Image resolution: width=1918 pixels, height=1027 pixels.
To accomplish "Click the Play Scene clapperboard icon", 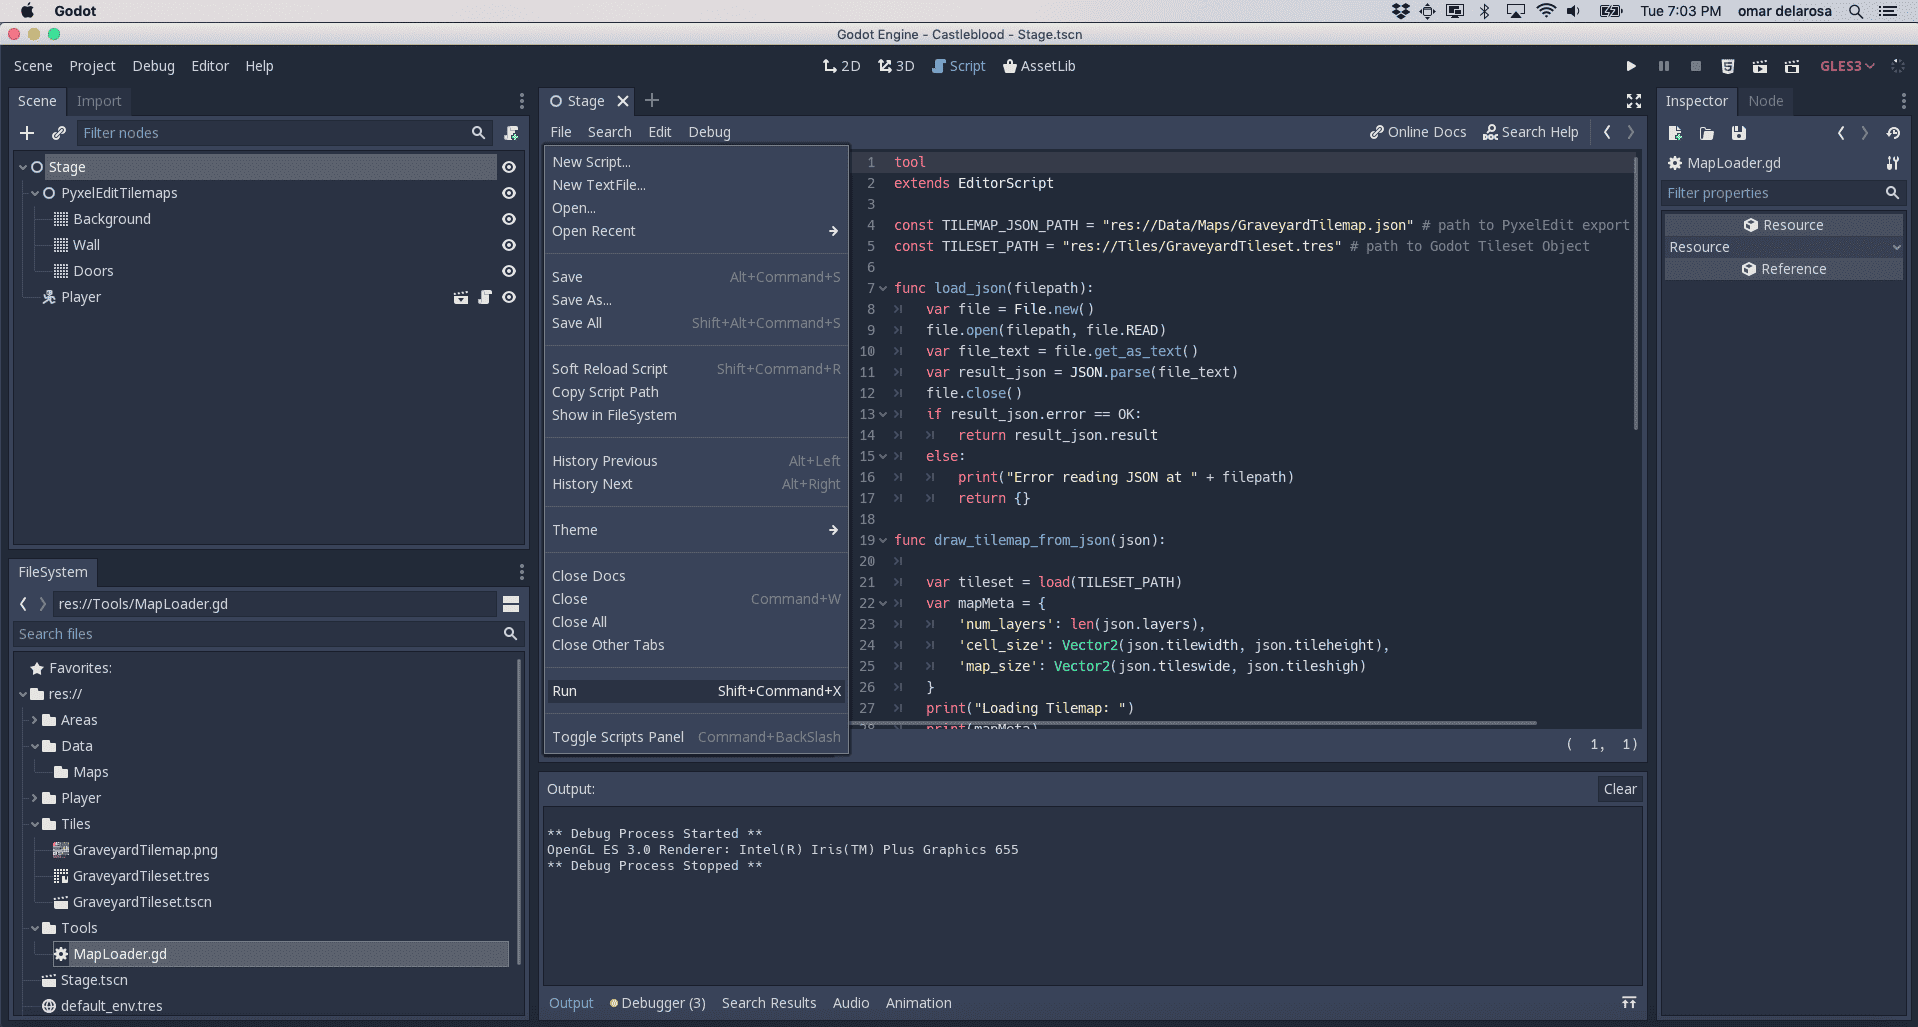I will (x=1760, y=66).
